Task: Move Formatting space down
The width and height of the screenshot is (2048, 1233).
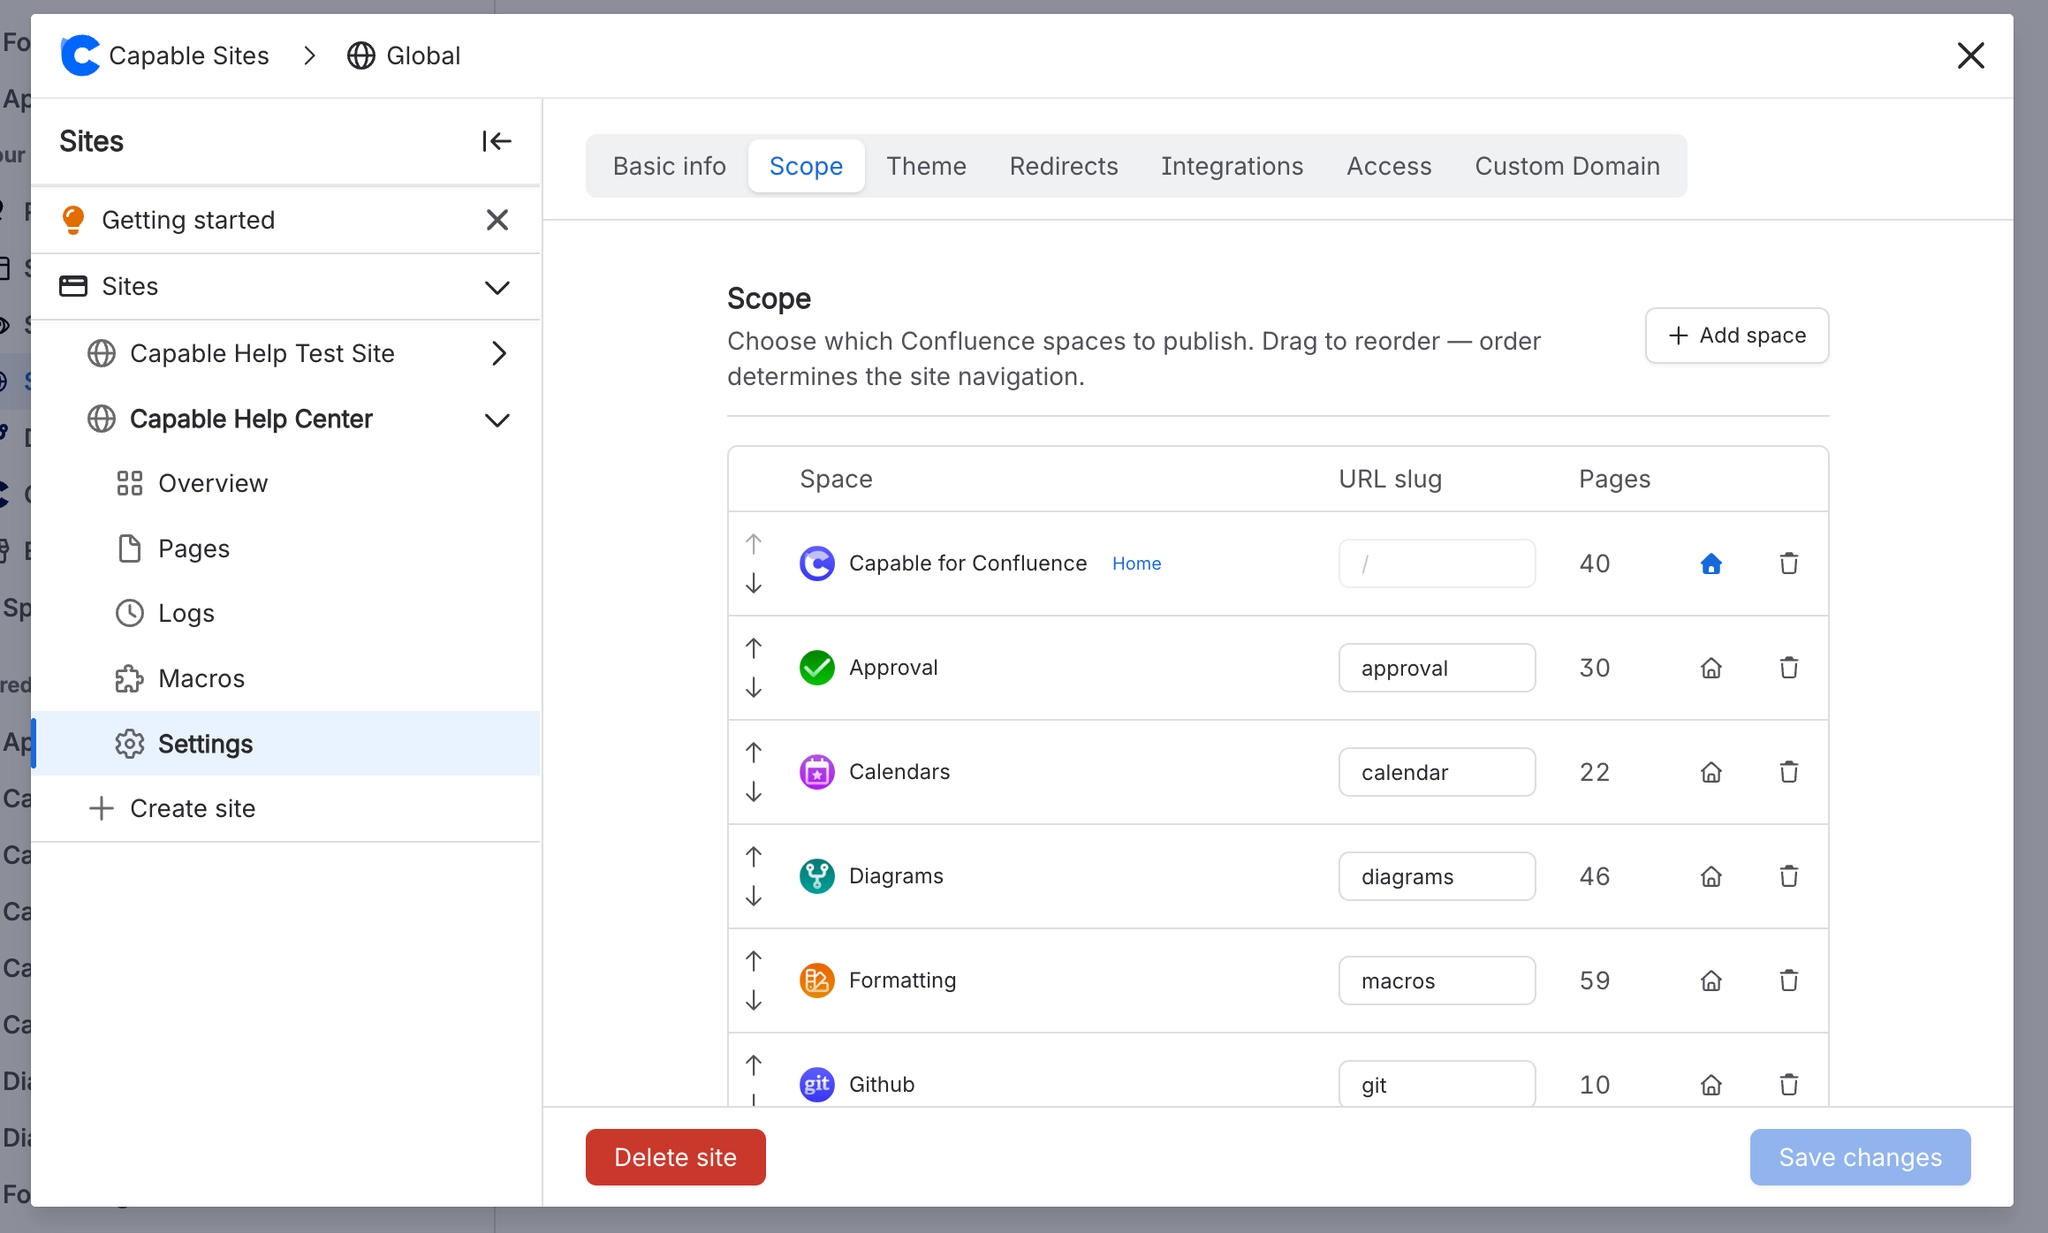Action: tap(754, 1000)
